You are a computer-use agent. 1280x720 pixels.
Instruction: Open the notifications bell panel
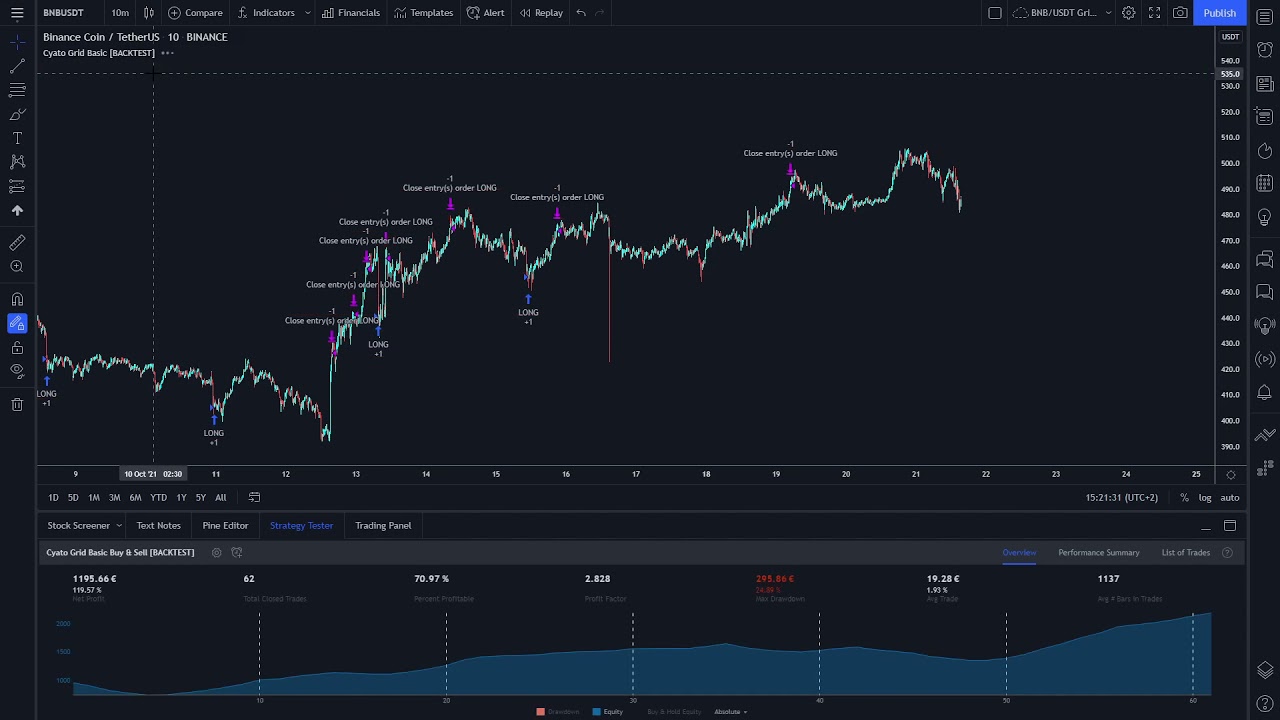(x=1265, y=392)
